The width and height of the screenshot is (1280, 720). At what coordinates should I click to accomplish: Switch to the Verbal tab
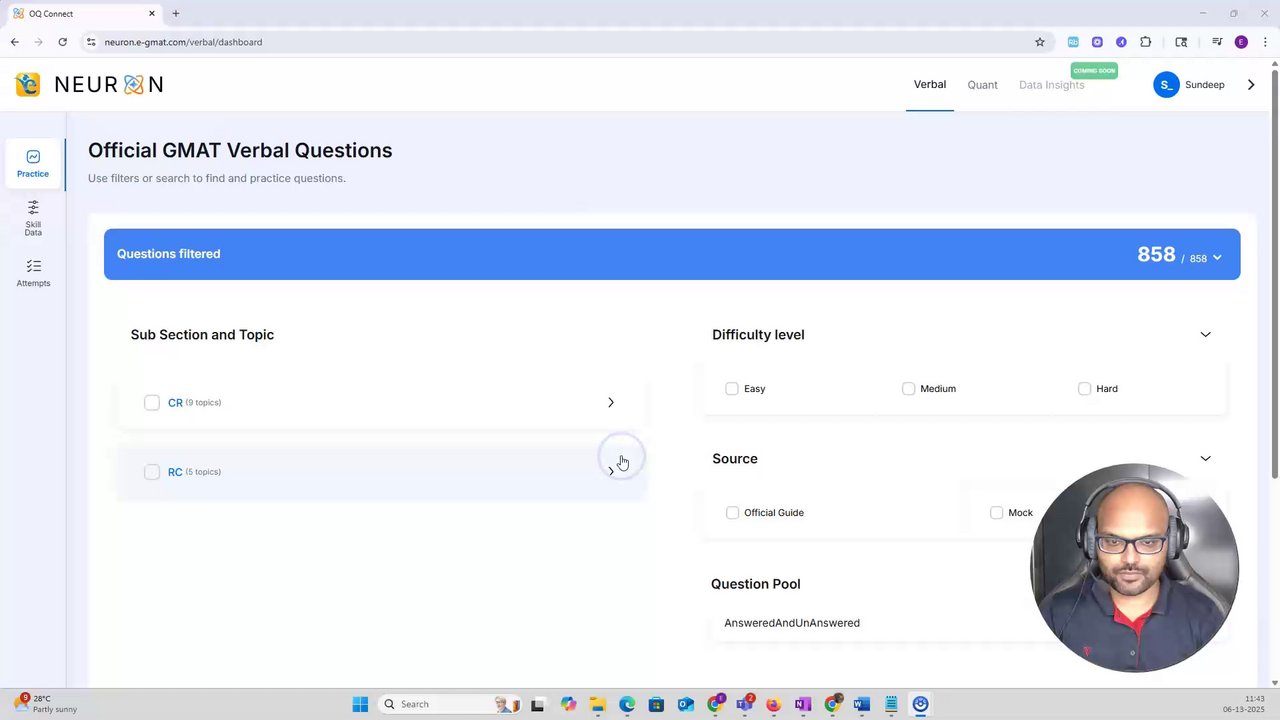930,85
